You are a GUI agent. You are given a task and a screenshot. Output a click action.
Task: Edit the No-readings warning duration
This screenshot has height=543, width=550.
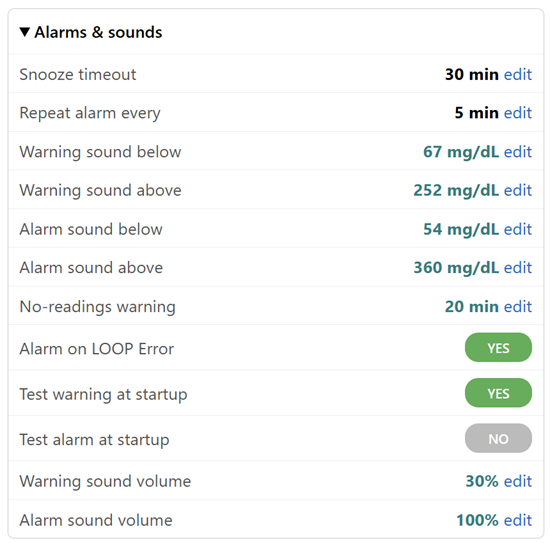pyautogui.click(x=518, y=307)
